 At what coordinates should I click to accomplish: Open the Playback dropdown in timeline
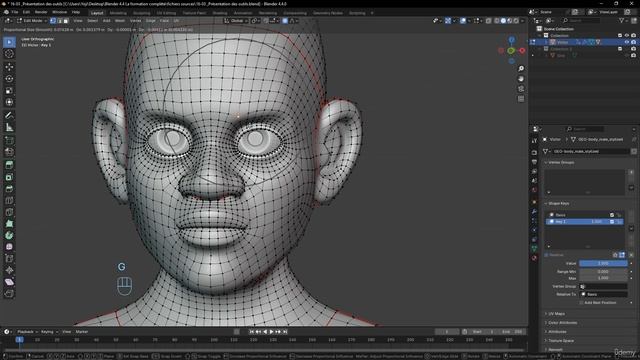click(28, 332)
